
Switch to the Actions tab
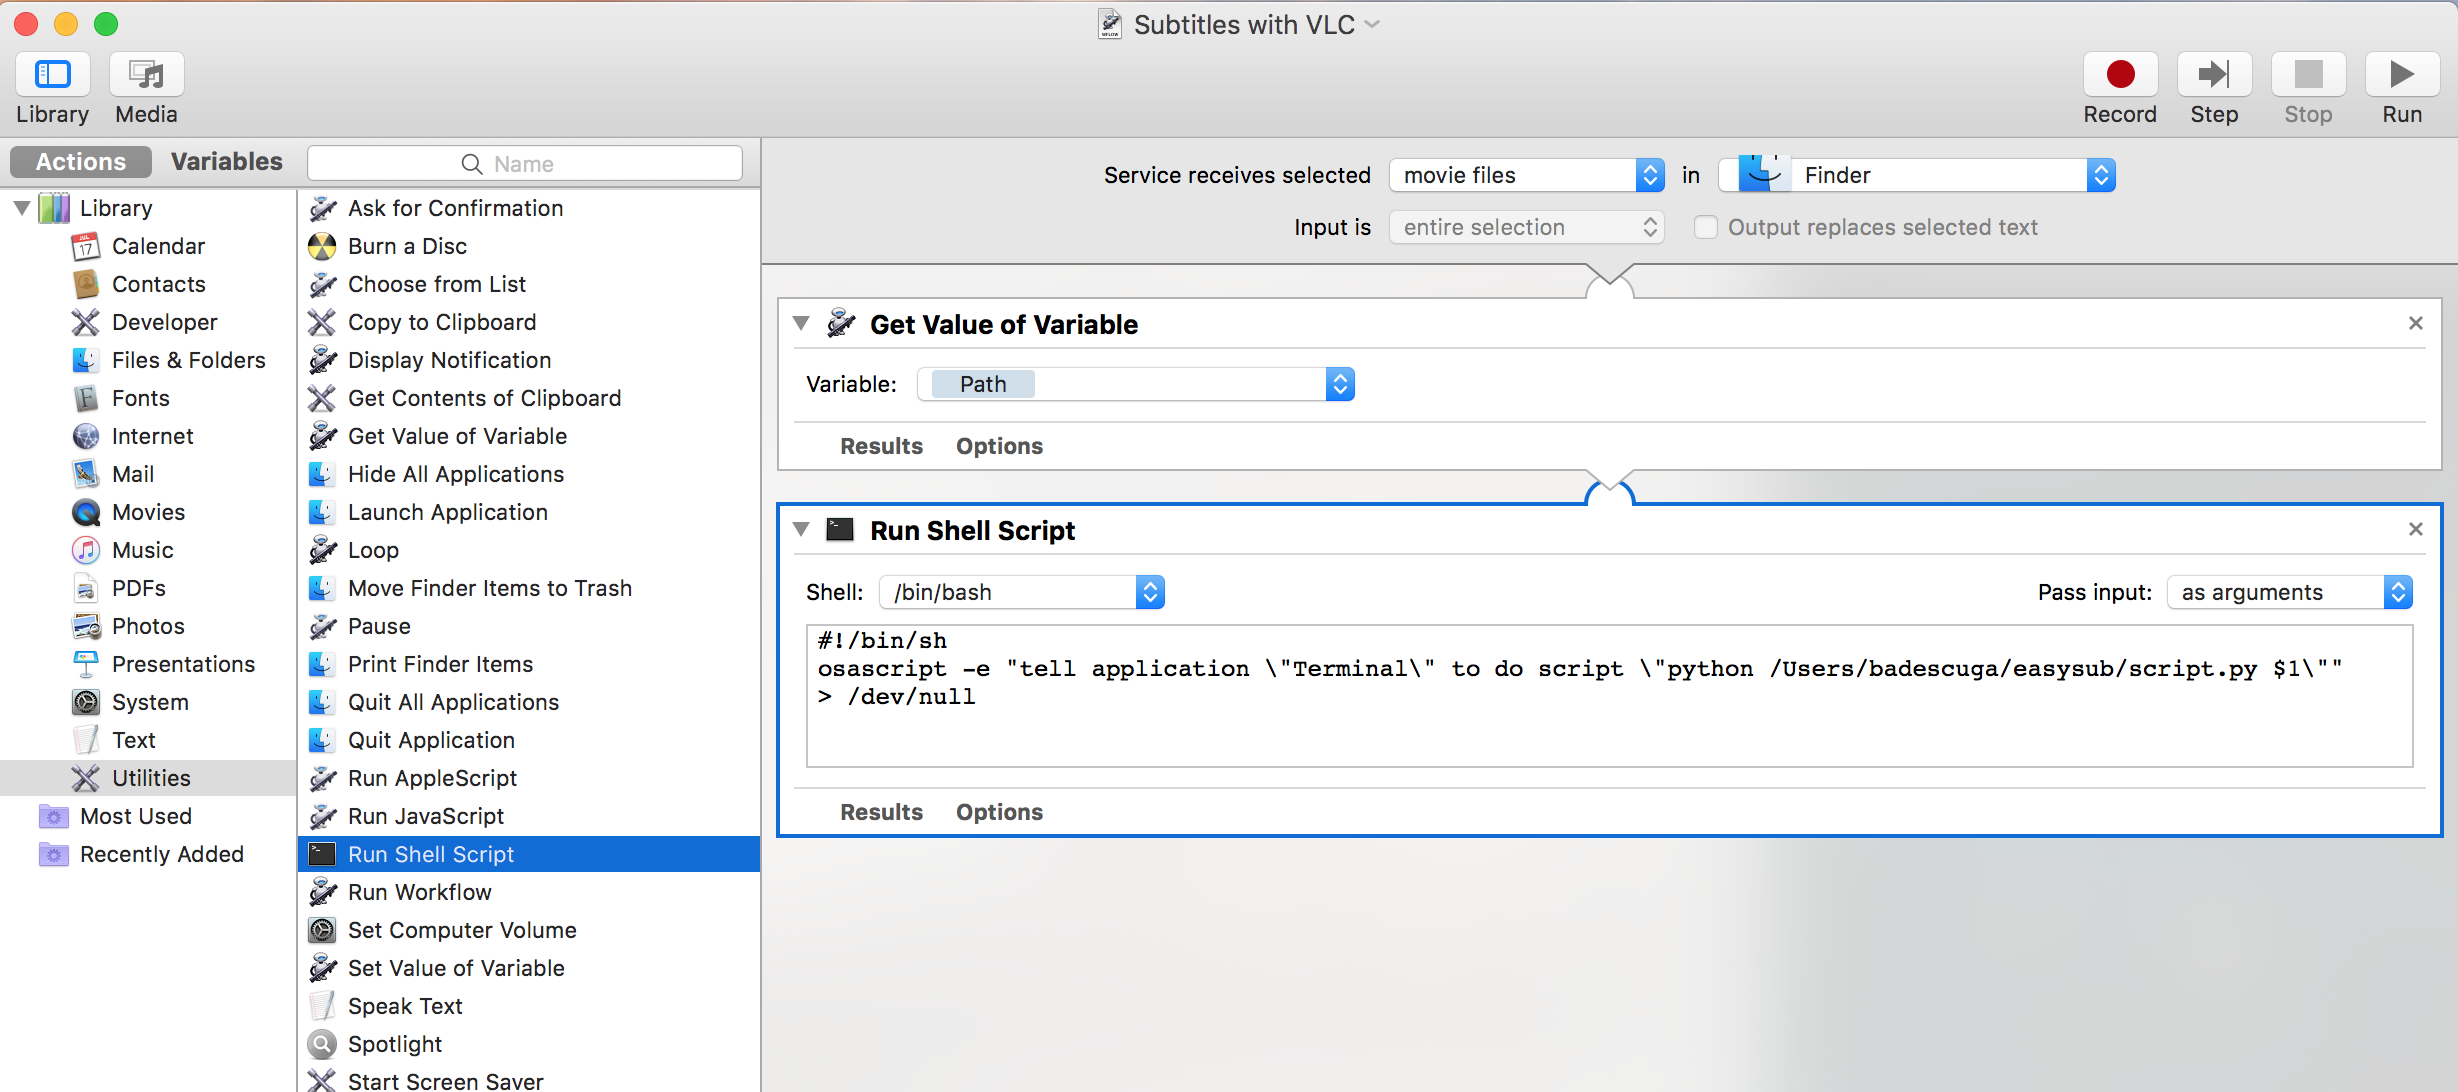(x=80, y=162)
